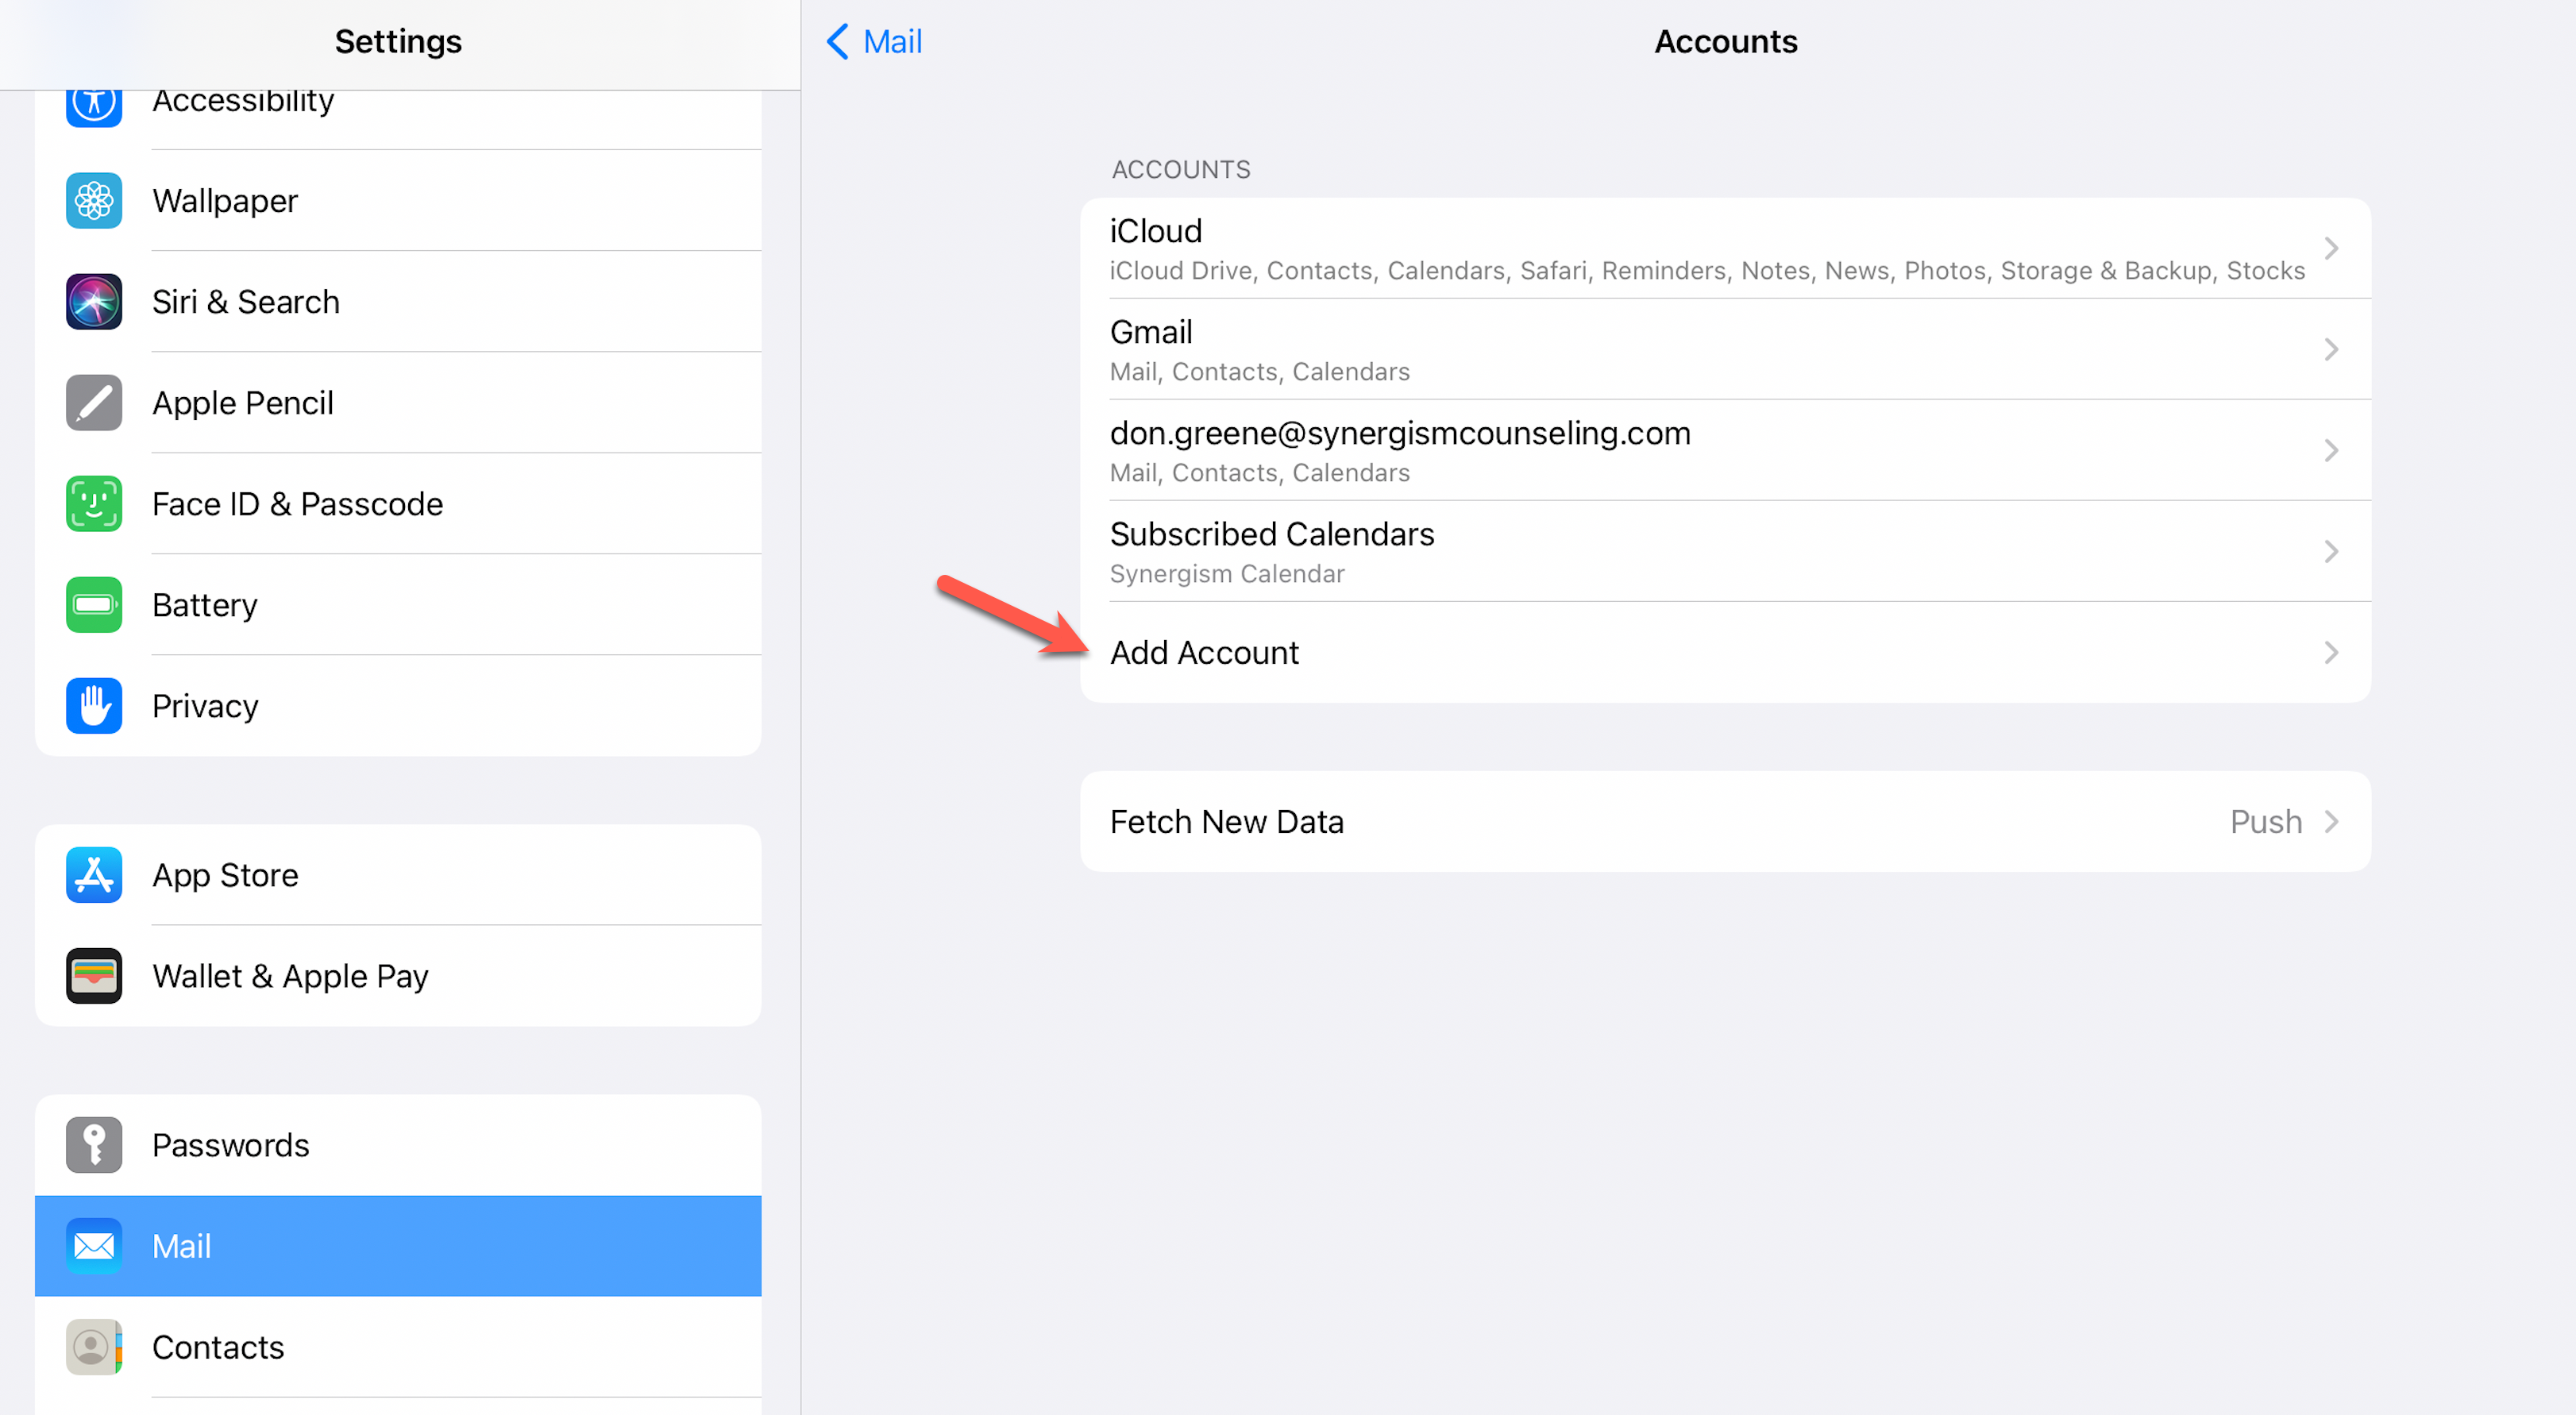Image resolution: width=2576 pixels, height=1415 pixels.
Task: Open App Store settings row
Action: (398, 875)
